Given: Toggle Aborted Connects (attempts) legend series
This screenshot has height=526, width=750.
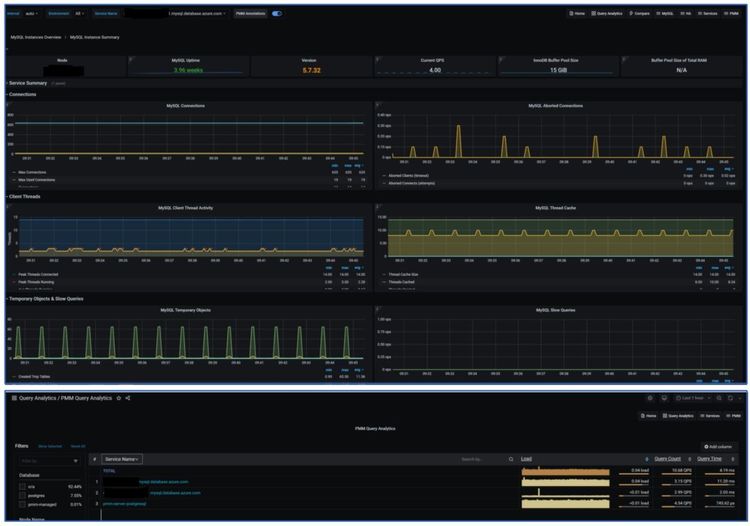Looking at the screenshot, I should (411, 183).
